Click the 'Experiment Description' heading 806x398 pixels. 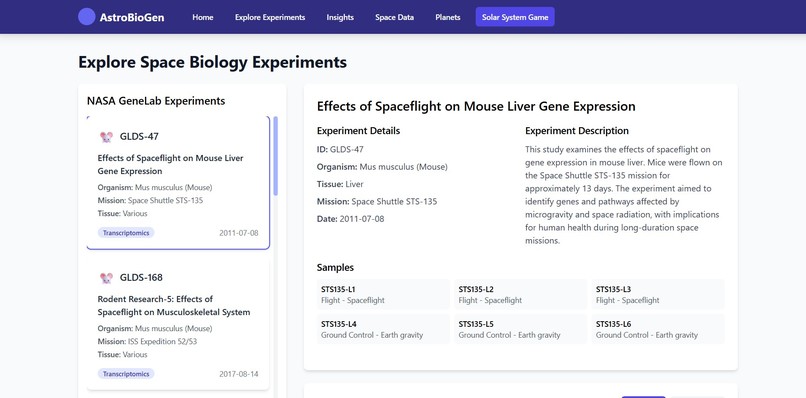point(577,131)
